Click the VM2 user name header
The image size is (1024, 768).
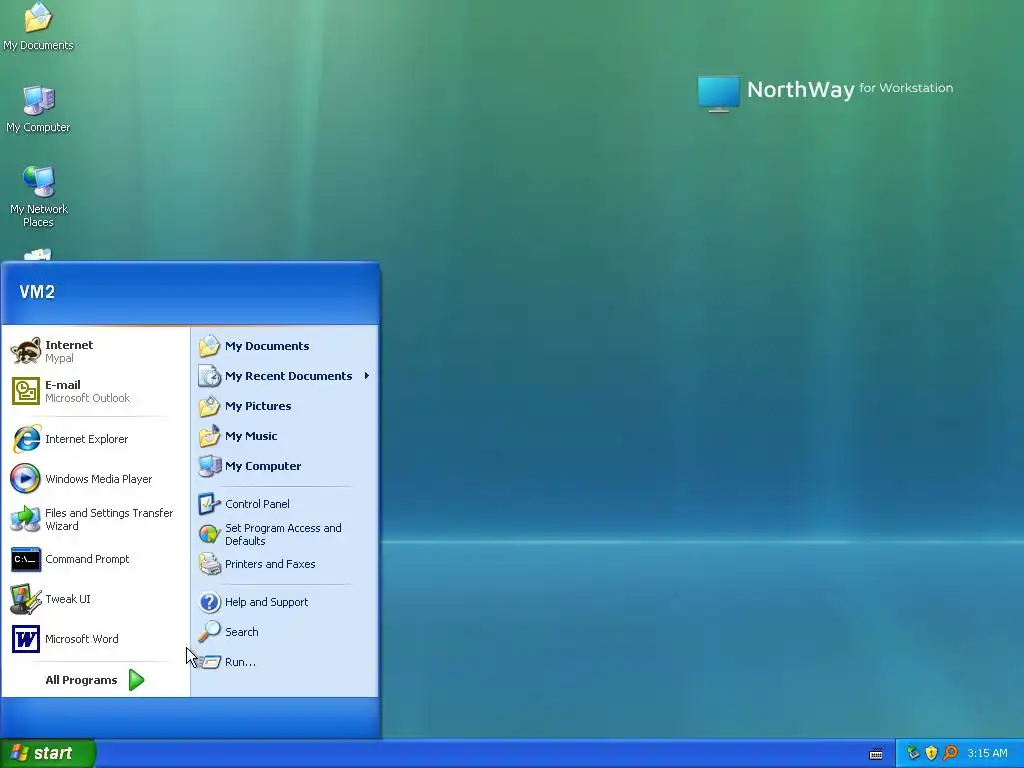(x=37, y=292)
